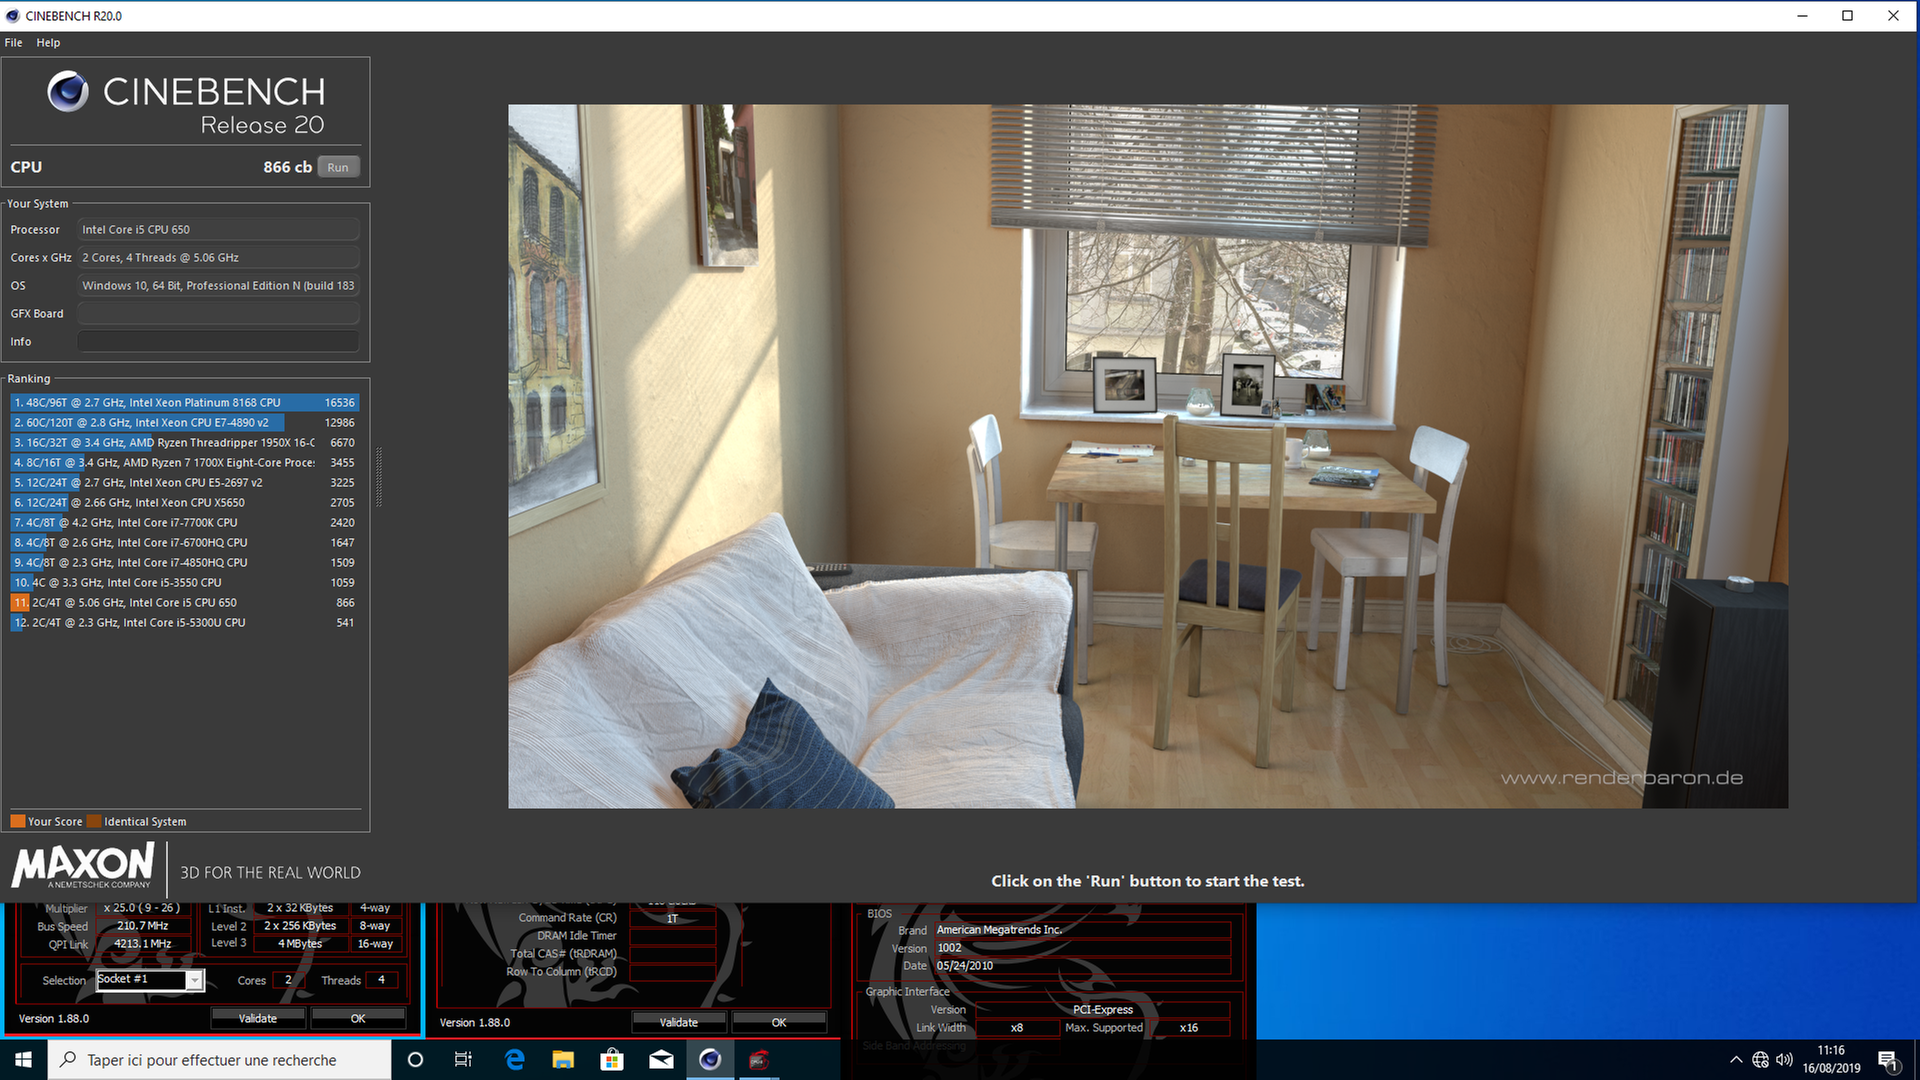Show hidden system tray icons
1920x1080 pixels.
1736,1060
